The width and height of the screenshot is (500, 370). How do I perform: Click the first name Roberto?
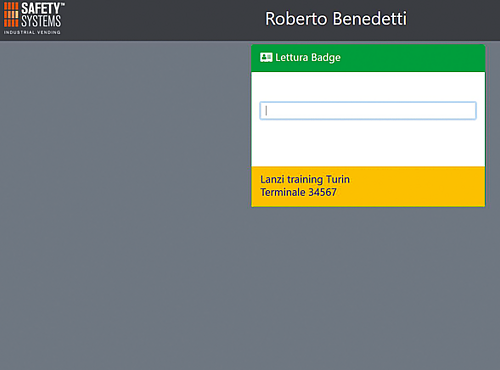coord(296,19)
